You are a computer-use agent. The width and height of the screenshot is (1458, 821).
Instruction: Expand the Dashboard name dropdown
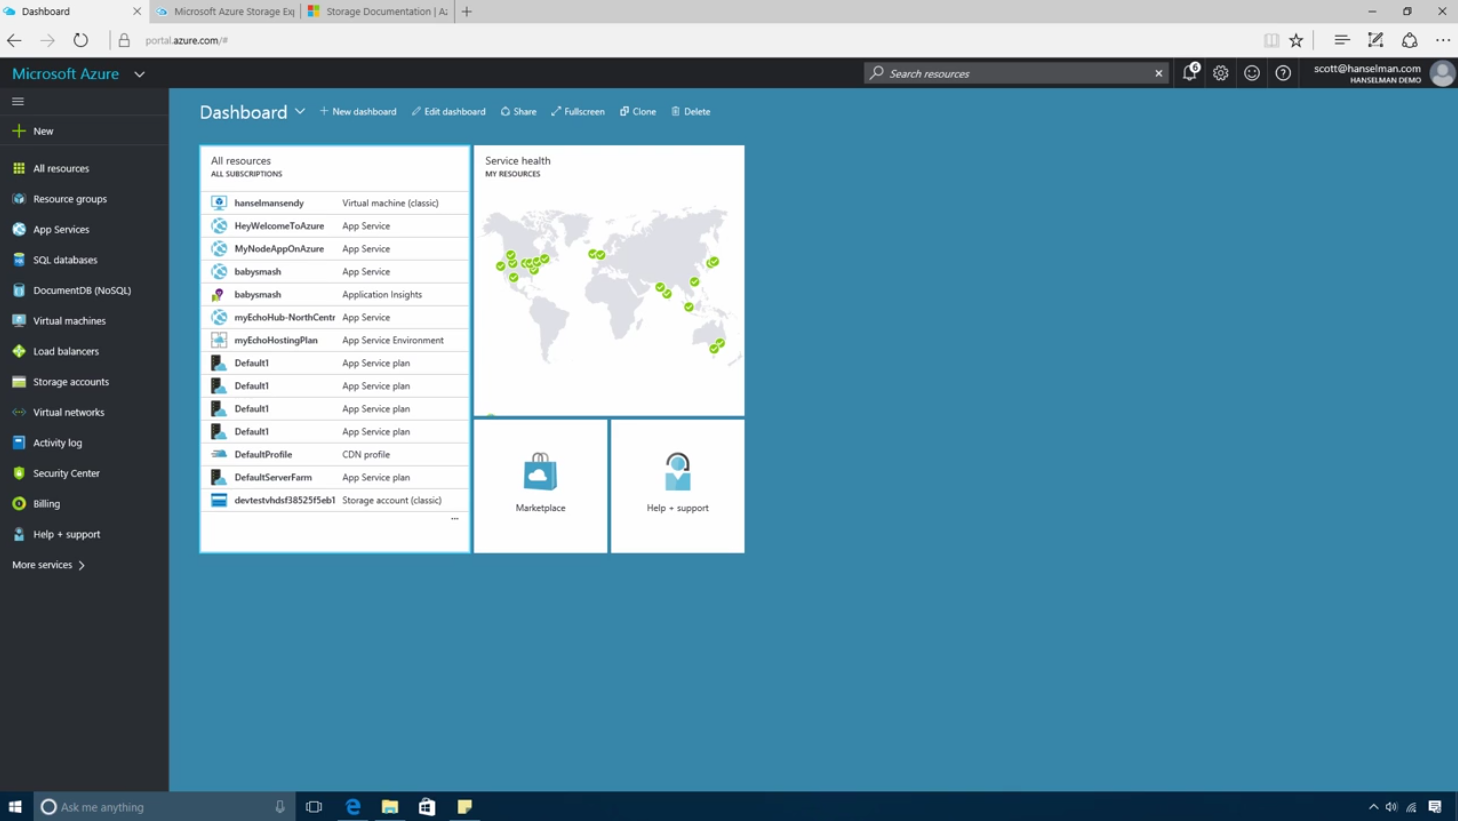pos(299,112)
